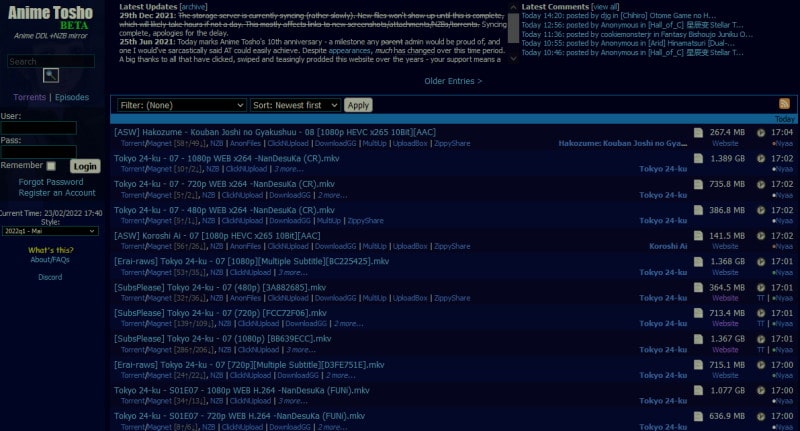Click clock icon in Erai-raws 720p row
This screenshot has width=800, height=431.
point(761,365)
